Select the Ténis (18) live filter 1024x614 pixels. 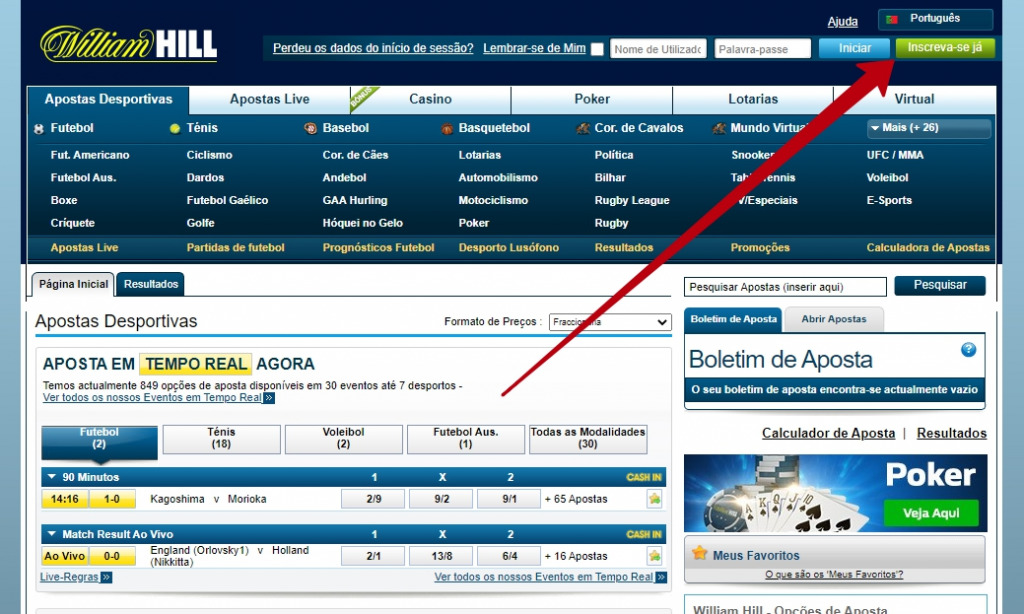pos(221,439)
